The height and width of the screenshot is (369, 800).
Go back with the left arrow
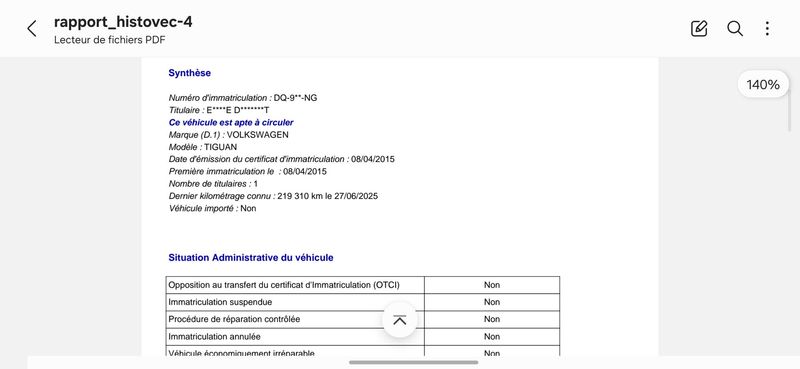point(32,29)
